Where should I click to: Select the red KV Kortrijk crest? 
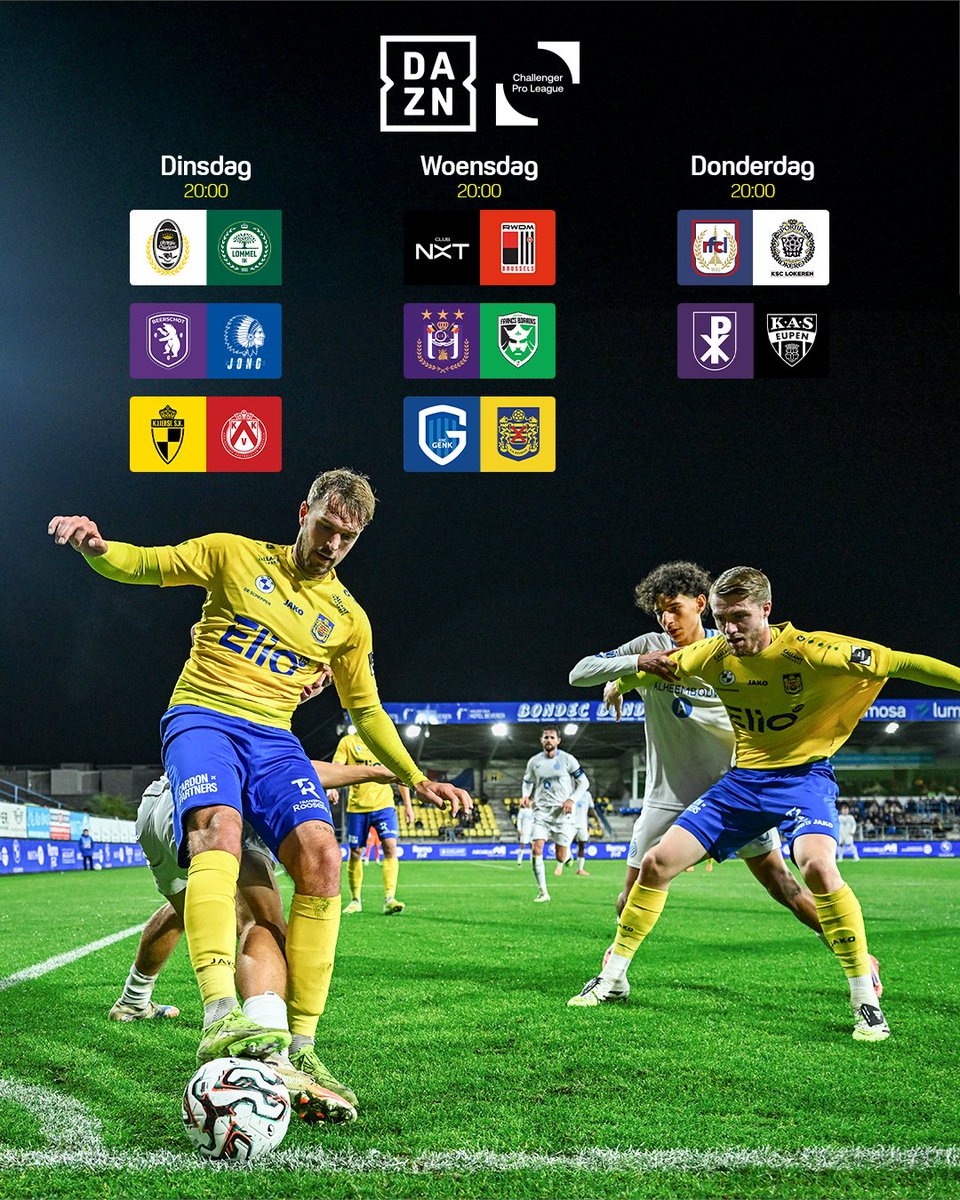[x=244, y=434]
